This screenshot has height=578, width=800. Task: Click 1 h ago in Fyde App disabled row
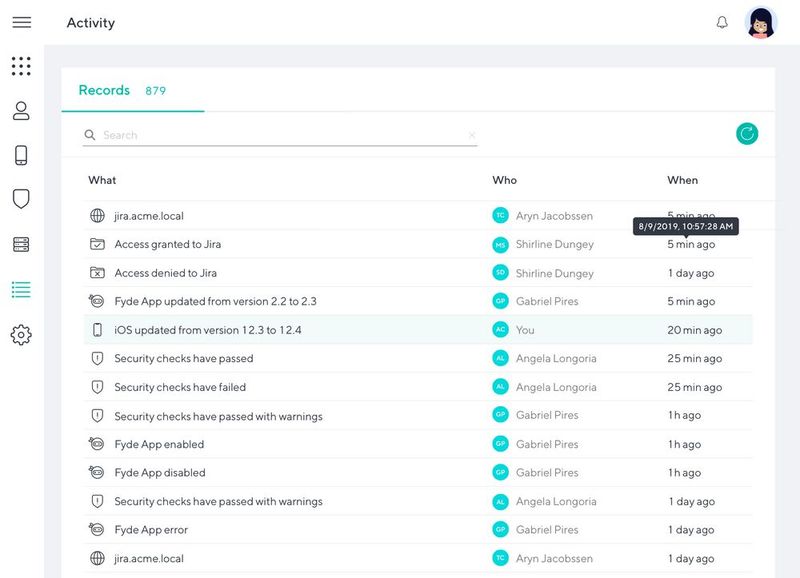685,473
